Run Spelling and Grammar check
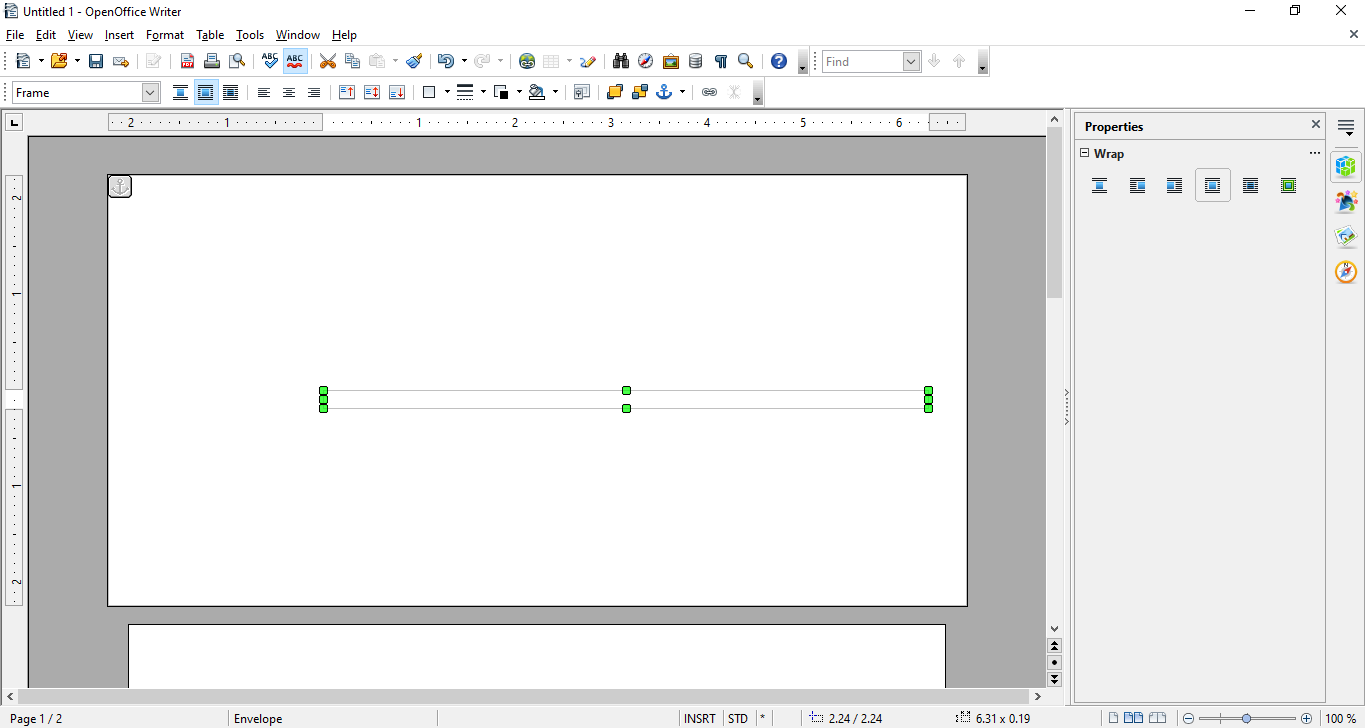The image size is (1365, 728). (270, 61)
